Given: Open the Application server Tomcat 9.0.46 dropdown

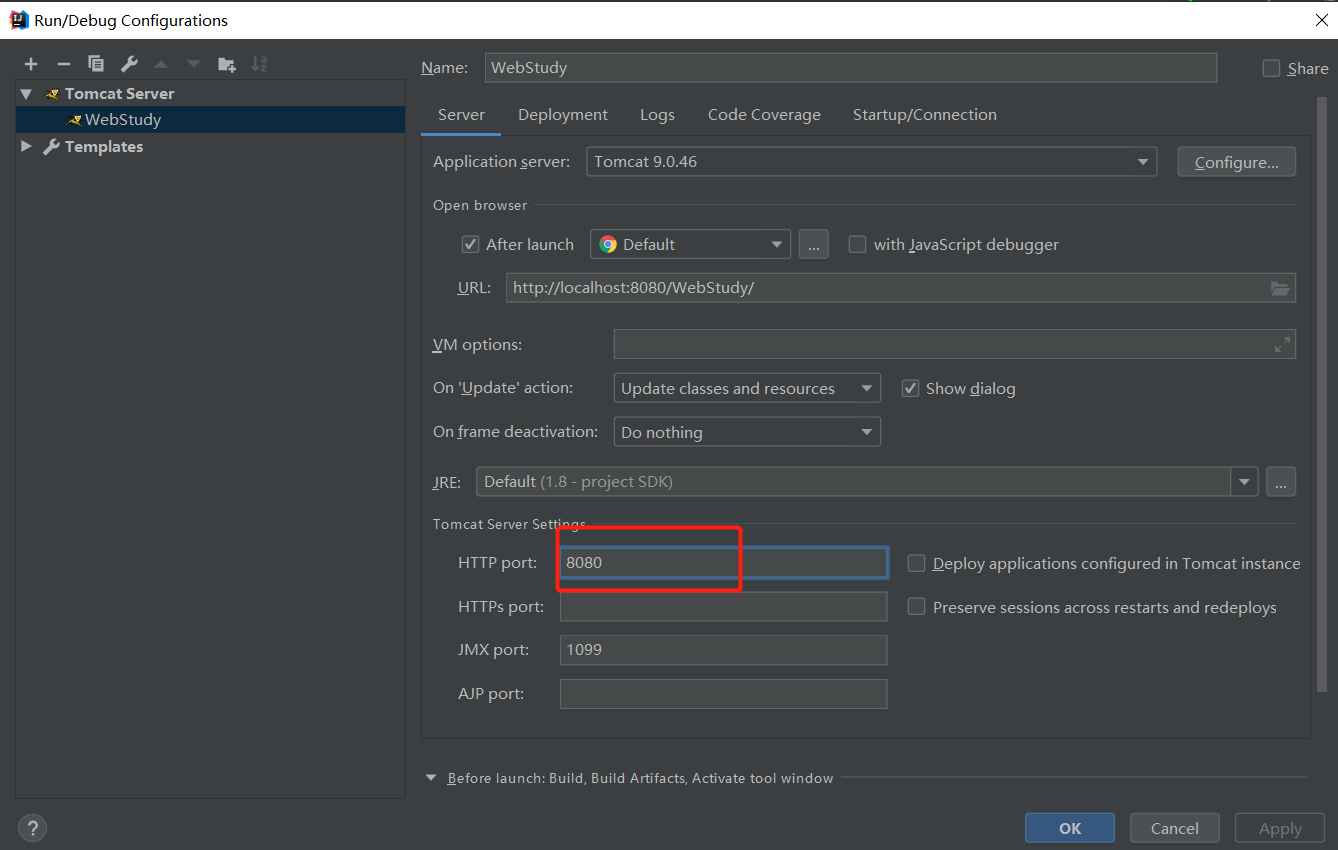Looking at the screenshot, I should coord(871,161).
